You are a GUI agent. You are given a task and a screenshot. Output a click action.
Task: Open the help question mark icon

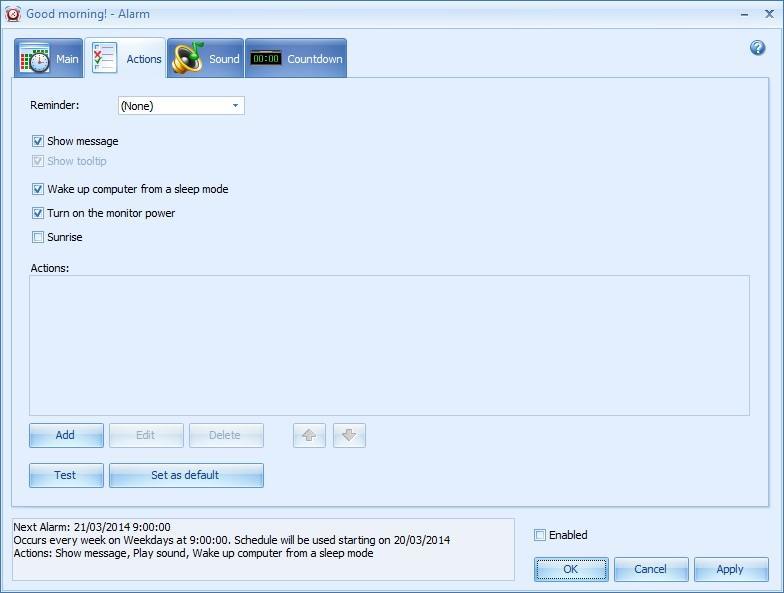click(x=757, y=48)
